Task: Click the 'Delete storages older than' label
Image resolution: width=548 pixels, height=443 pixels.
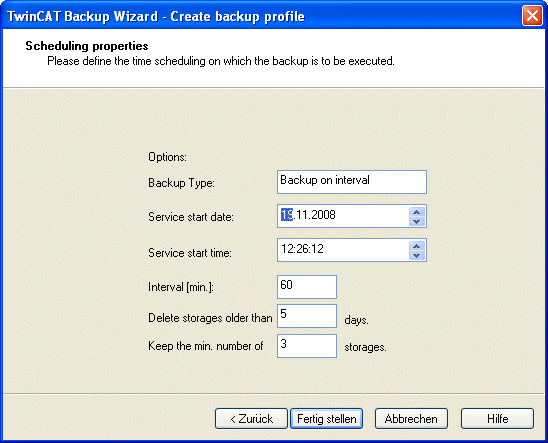Action: click(x=210, y=318)
